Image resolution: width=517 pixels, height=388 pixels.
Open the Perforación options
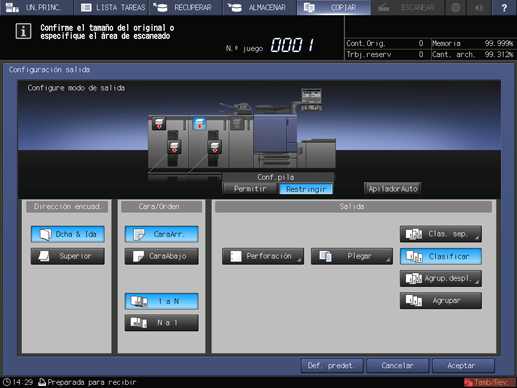point(263,256)
